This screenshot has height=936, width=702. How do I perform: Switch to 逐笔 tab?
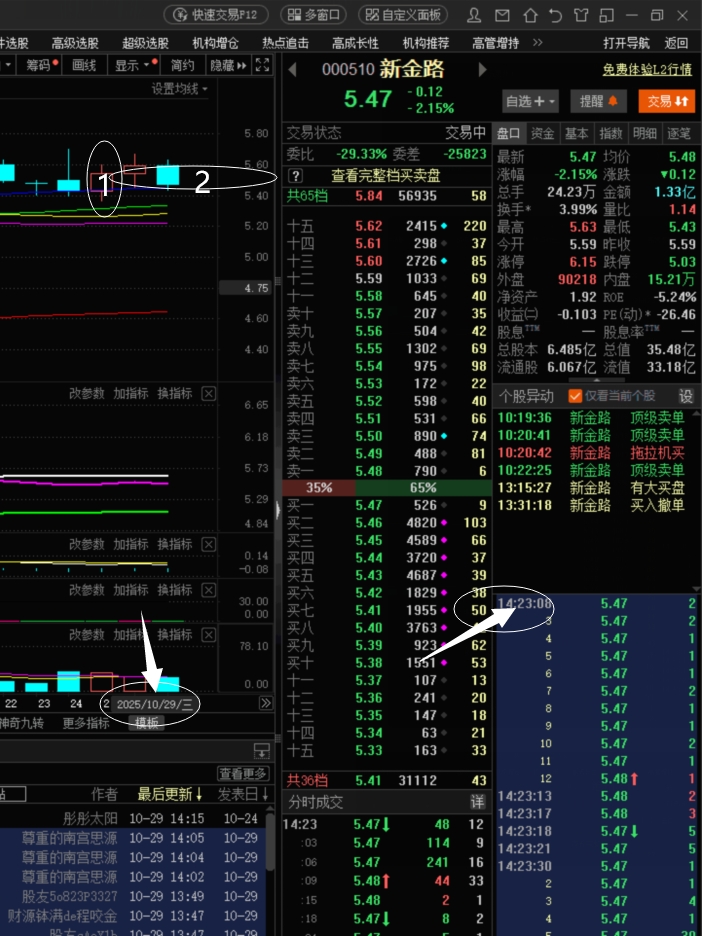tap(679, 133)
